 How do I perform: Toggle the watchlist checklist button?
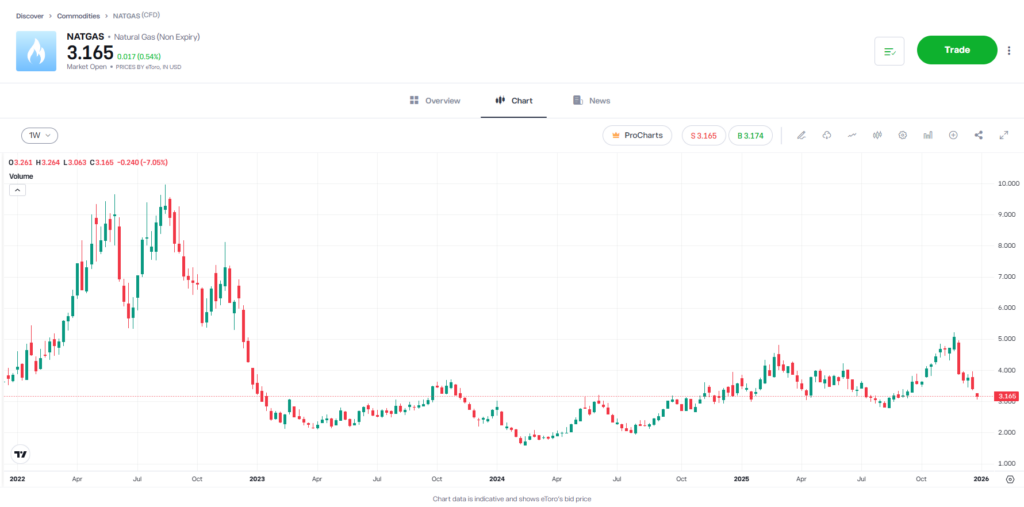click(x=889, y=51)
